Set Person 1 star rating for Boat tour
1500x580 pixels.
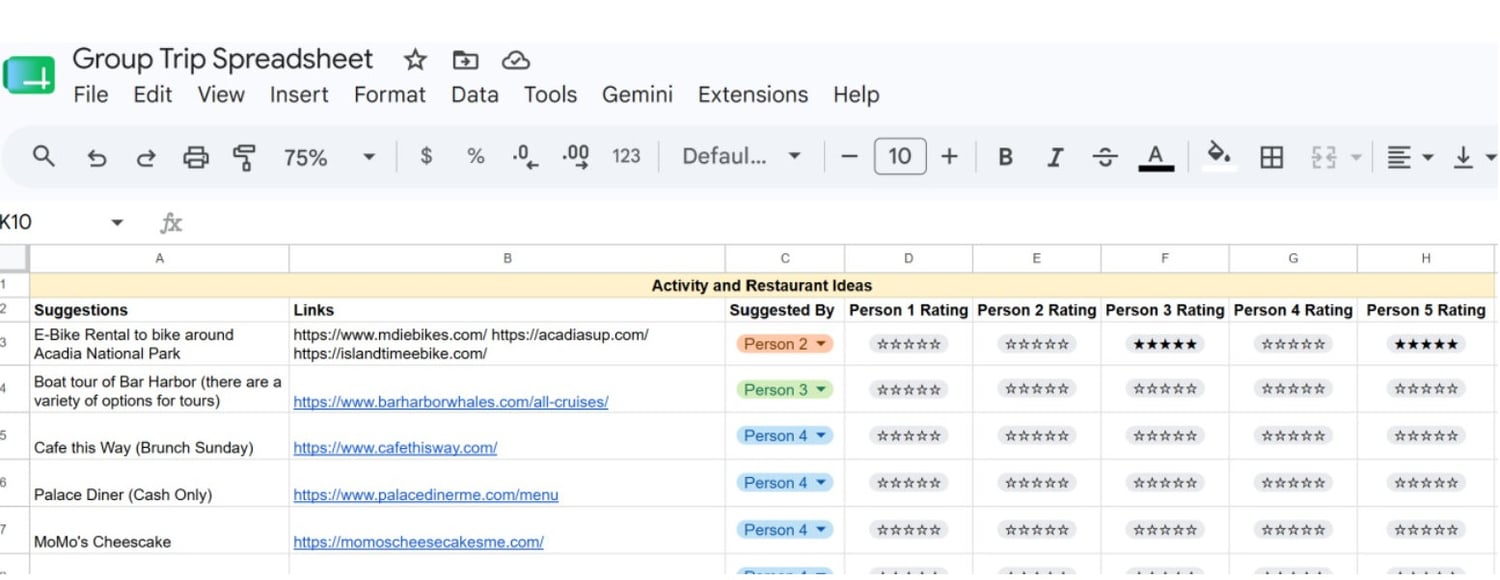coord(909,390)
